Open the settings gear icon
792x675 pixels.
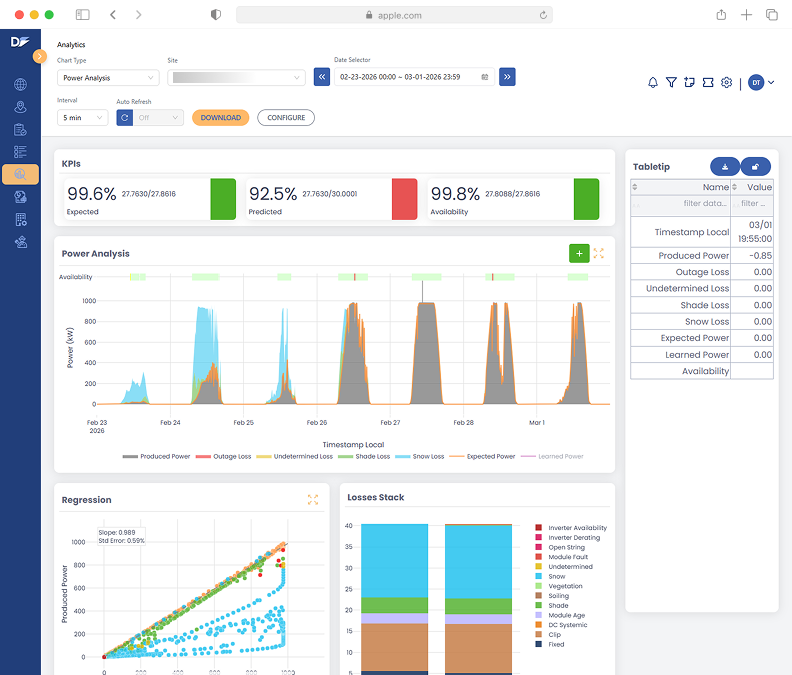pos(727,82)
